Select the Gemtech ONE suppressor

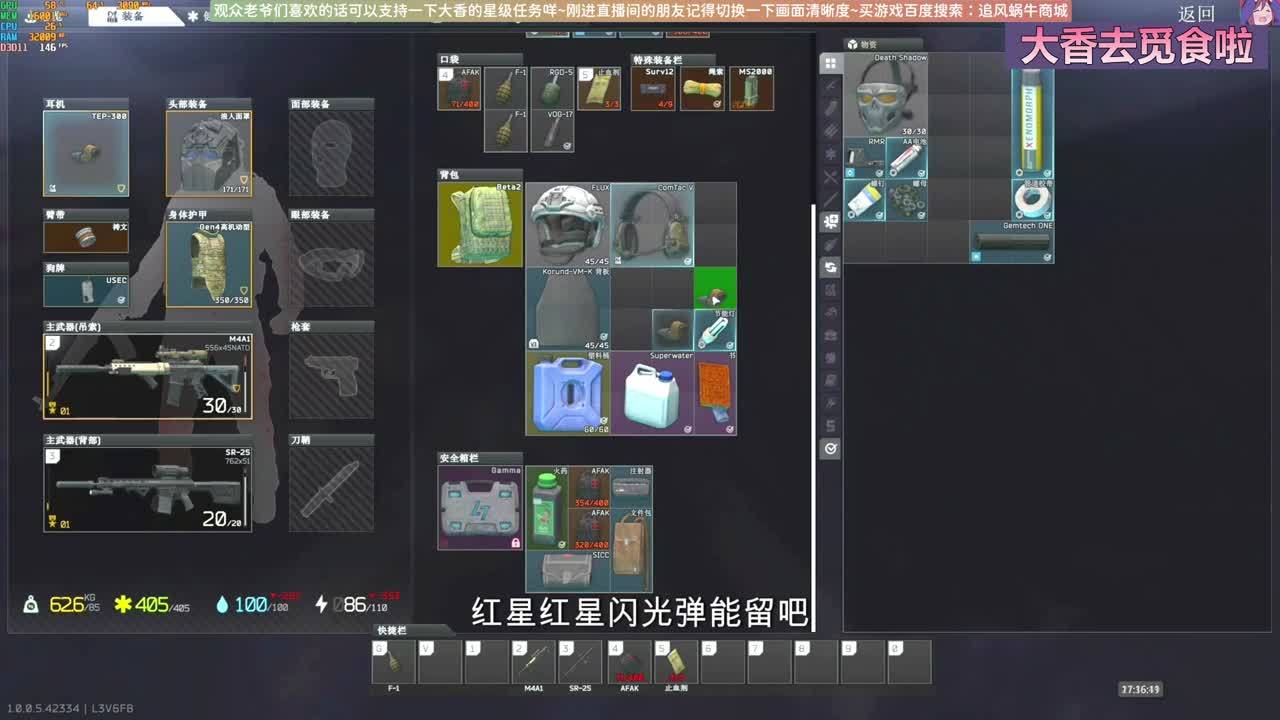tap(1012, 242)
